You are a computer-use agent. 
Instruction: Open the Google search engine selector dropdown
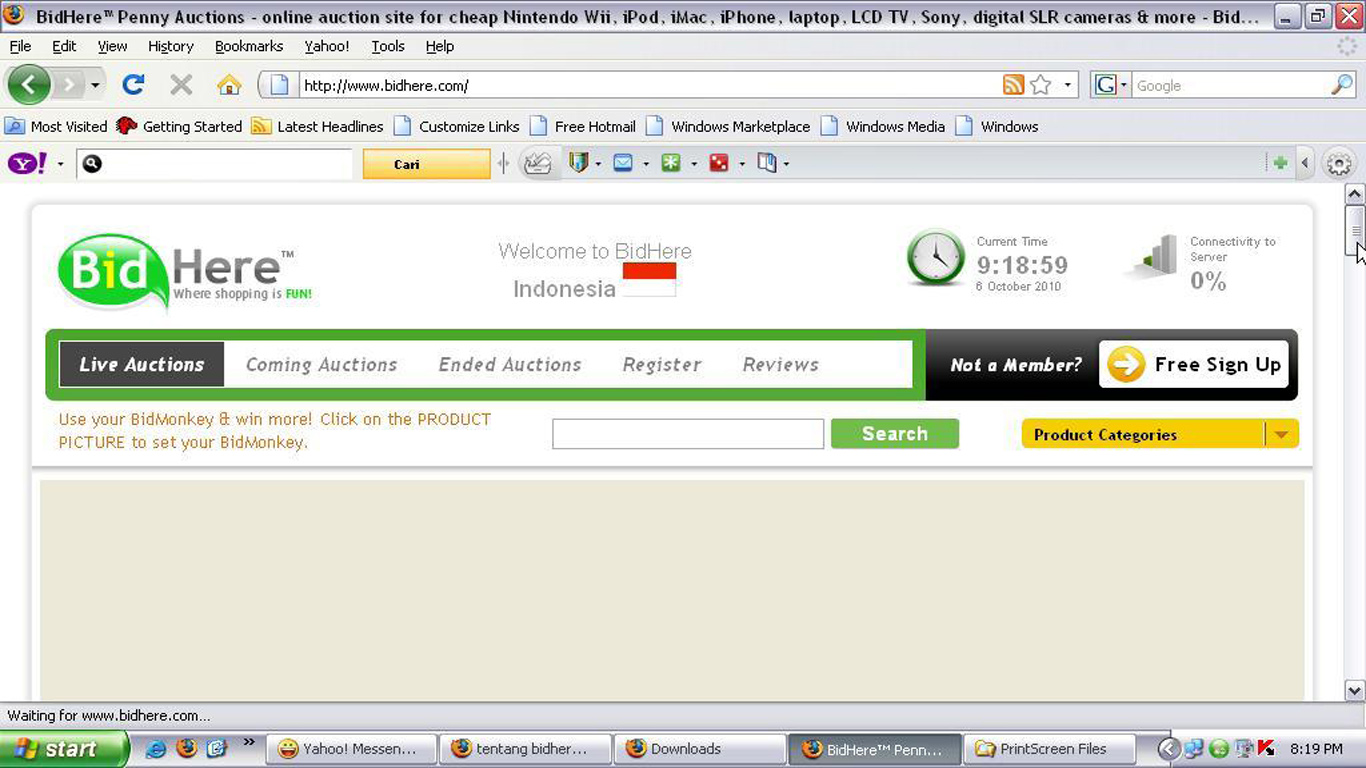(x=1111, y=85)
